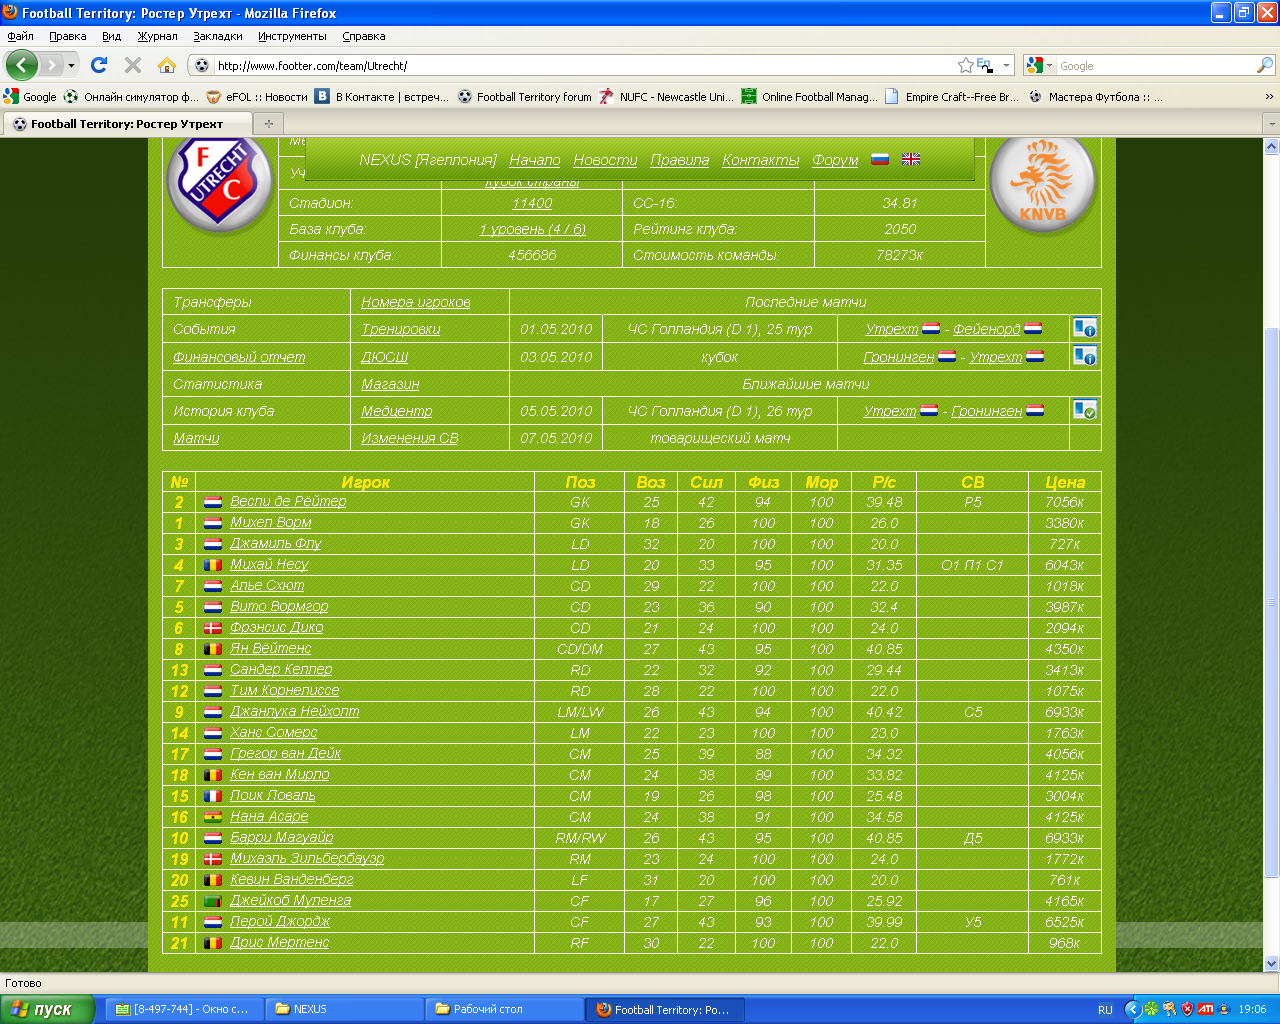
Task: Open the Справка menu
Action: pos(363,36)
